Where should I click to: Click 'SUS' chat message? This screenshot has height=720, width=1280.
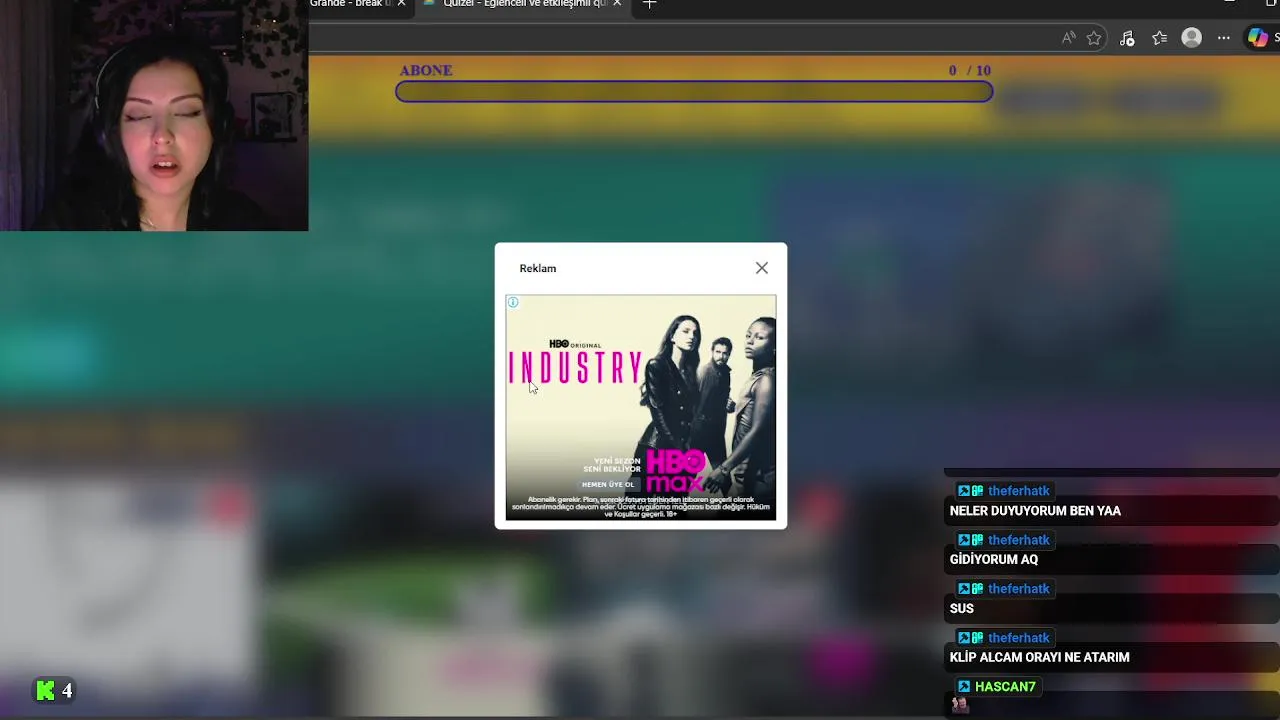point(961,609)
